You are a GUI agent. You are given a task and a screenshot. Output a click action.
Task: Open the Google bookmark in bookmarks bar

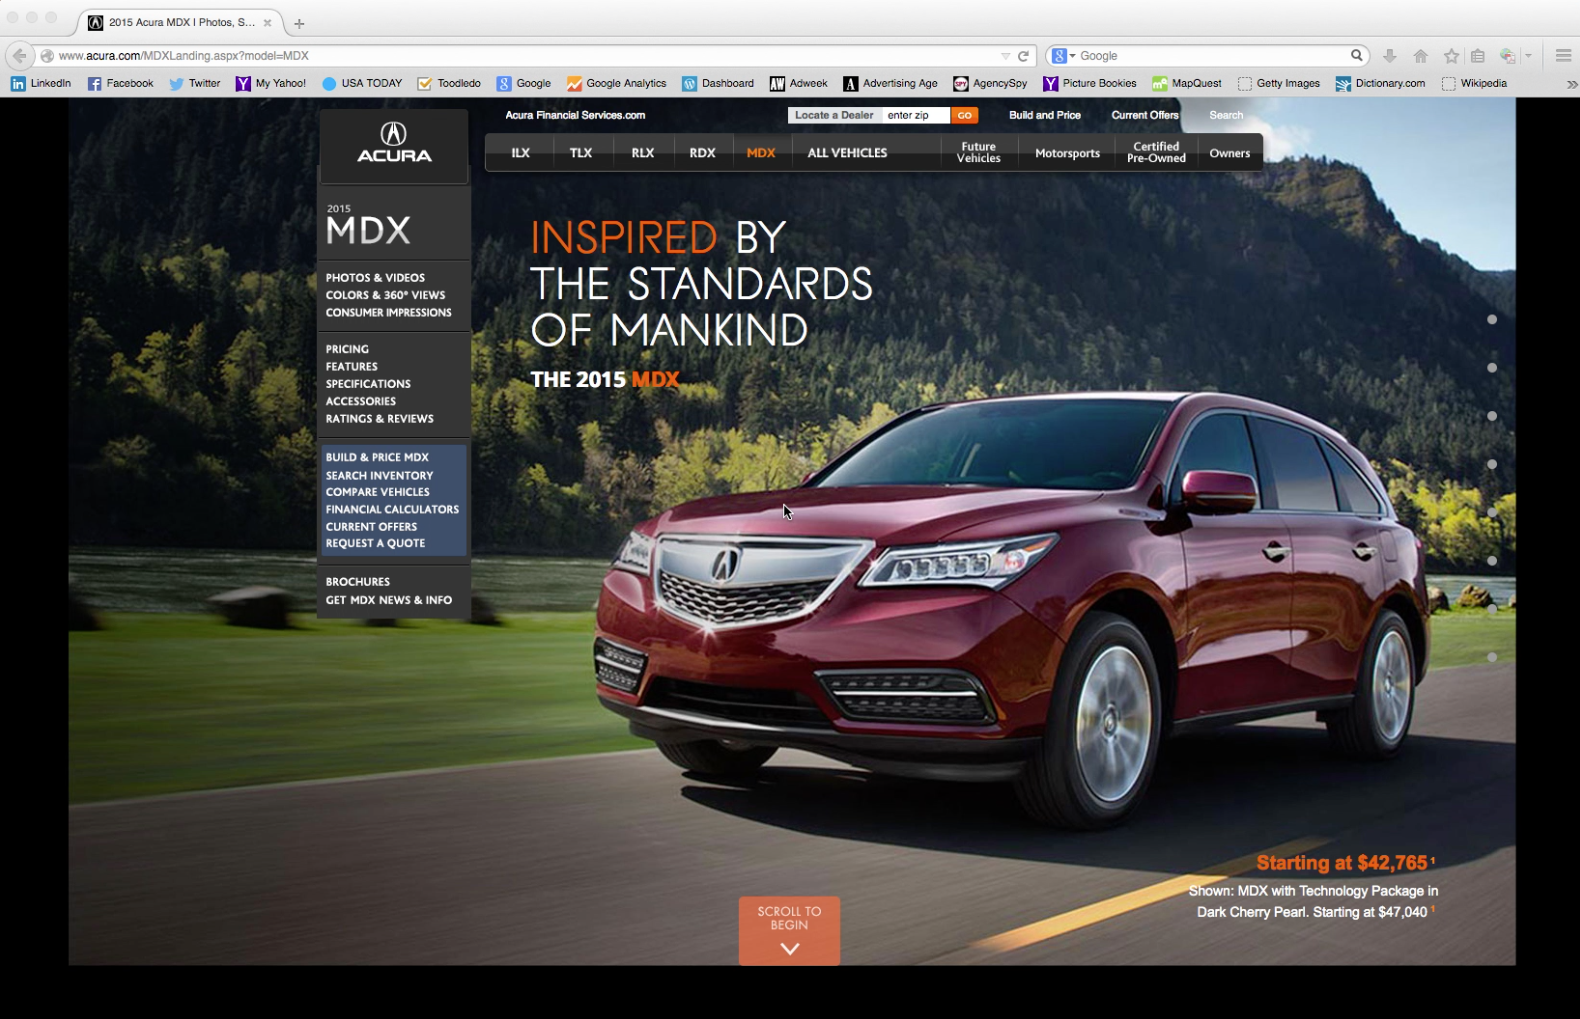tap(524, 84)
